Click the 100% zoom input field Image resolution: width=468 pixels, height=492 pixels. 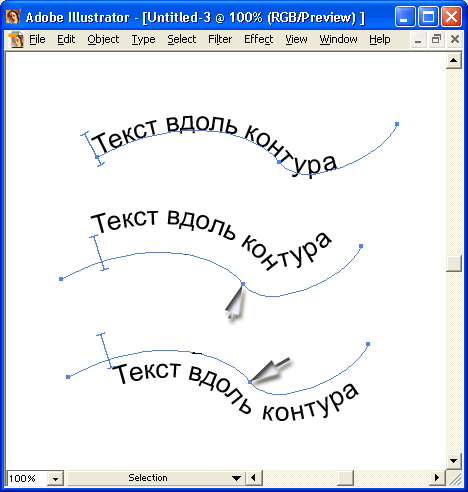(27, 479)
